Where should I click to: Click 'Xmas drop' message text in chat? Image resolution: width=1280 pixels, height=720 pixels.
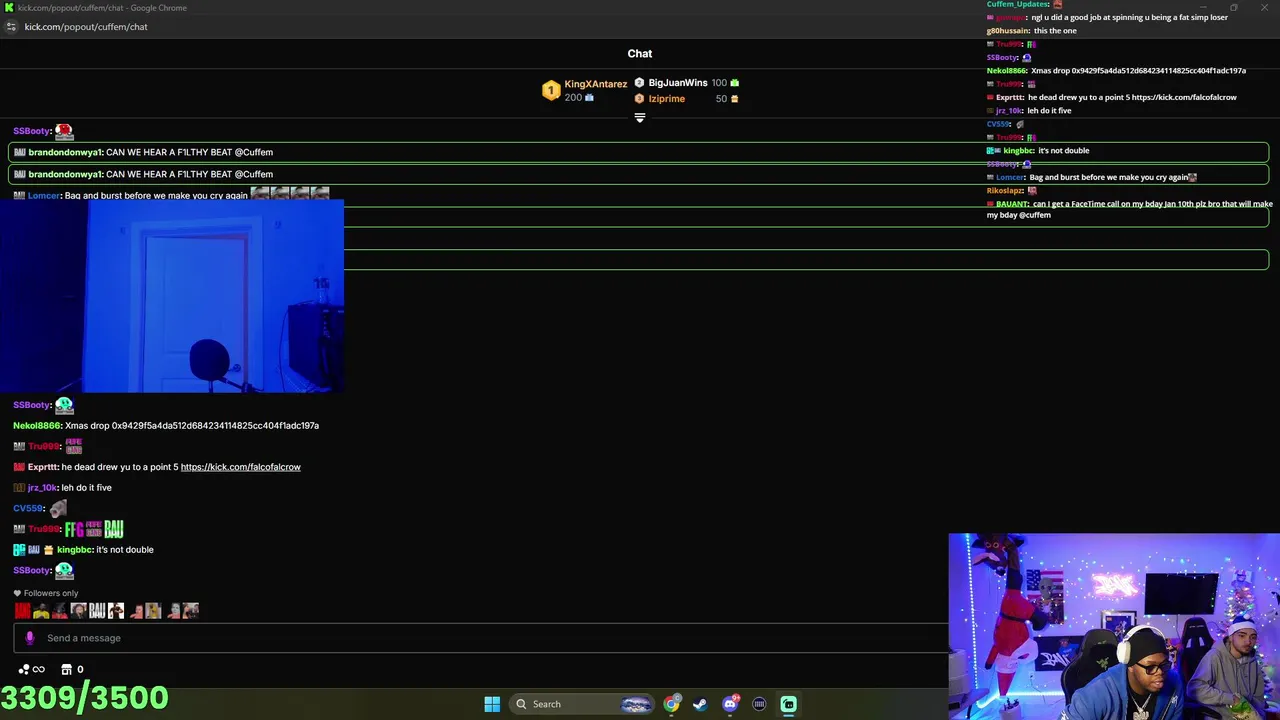pos(192,426)
